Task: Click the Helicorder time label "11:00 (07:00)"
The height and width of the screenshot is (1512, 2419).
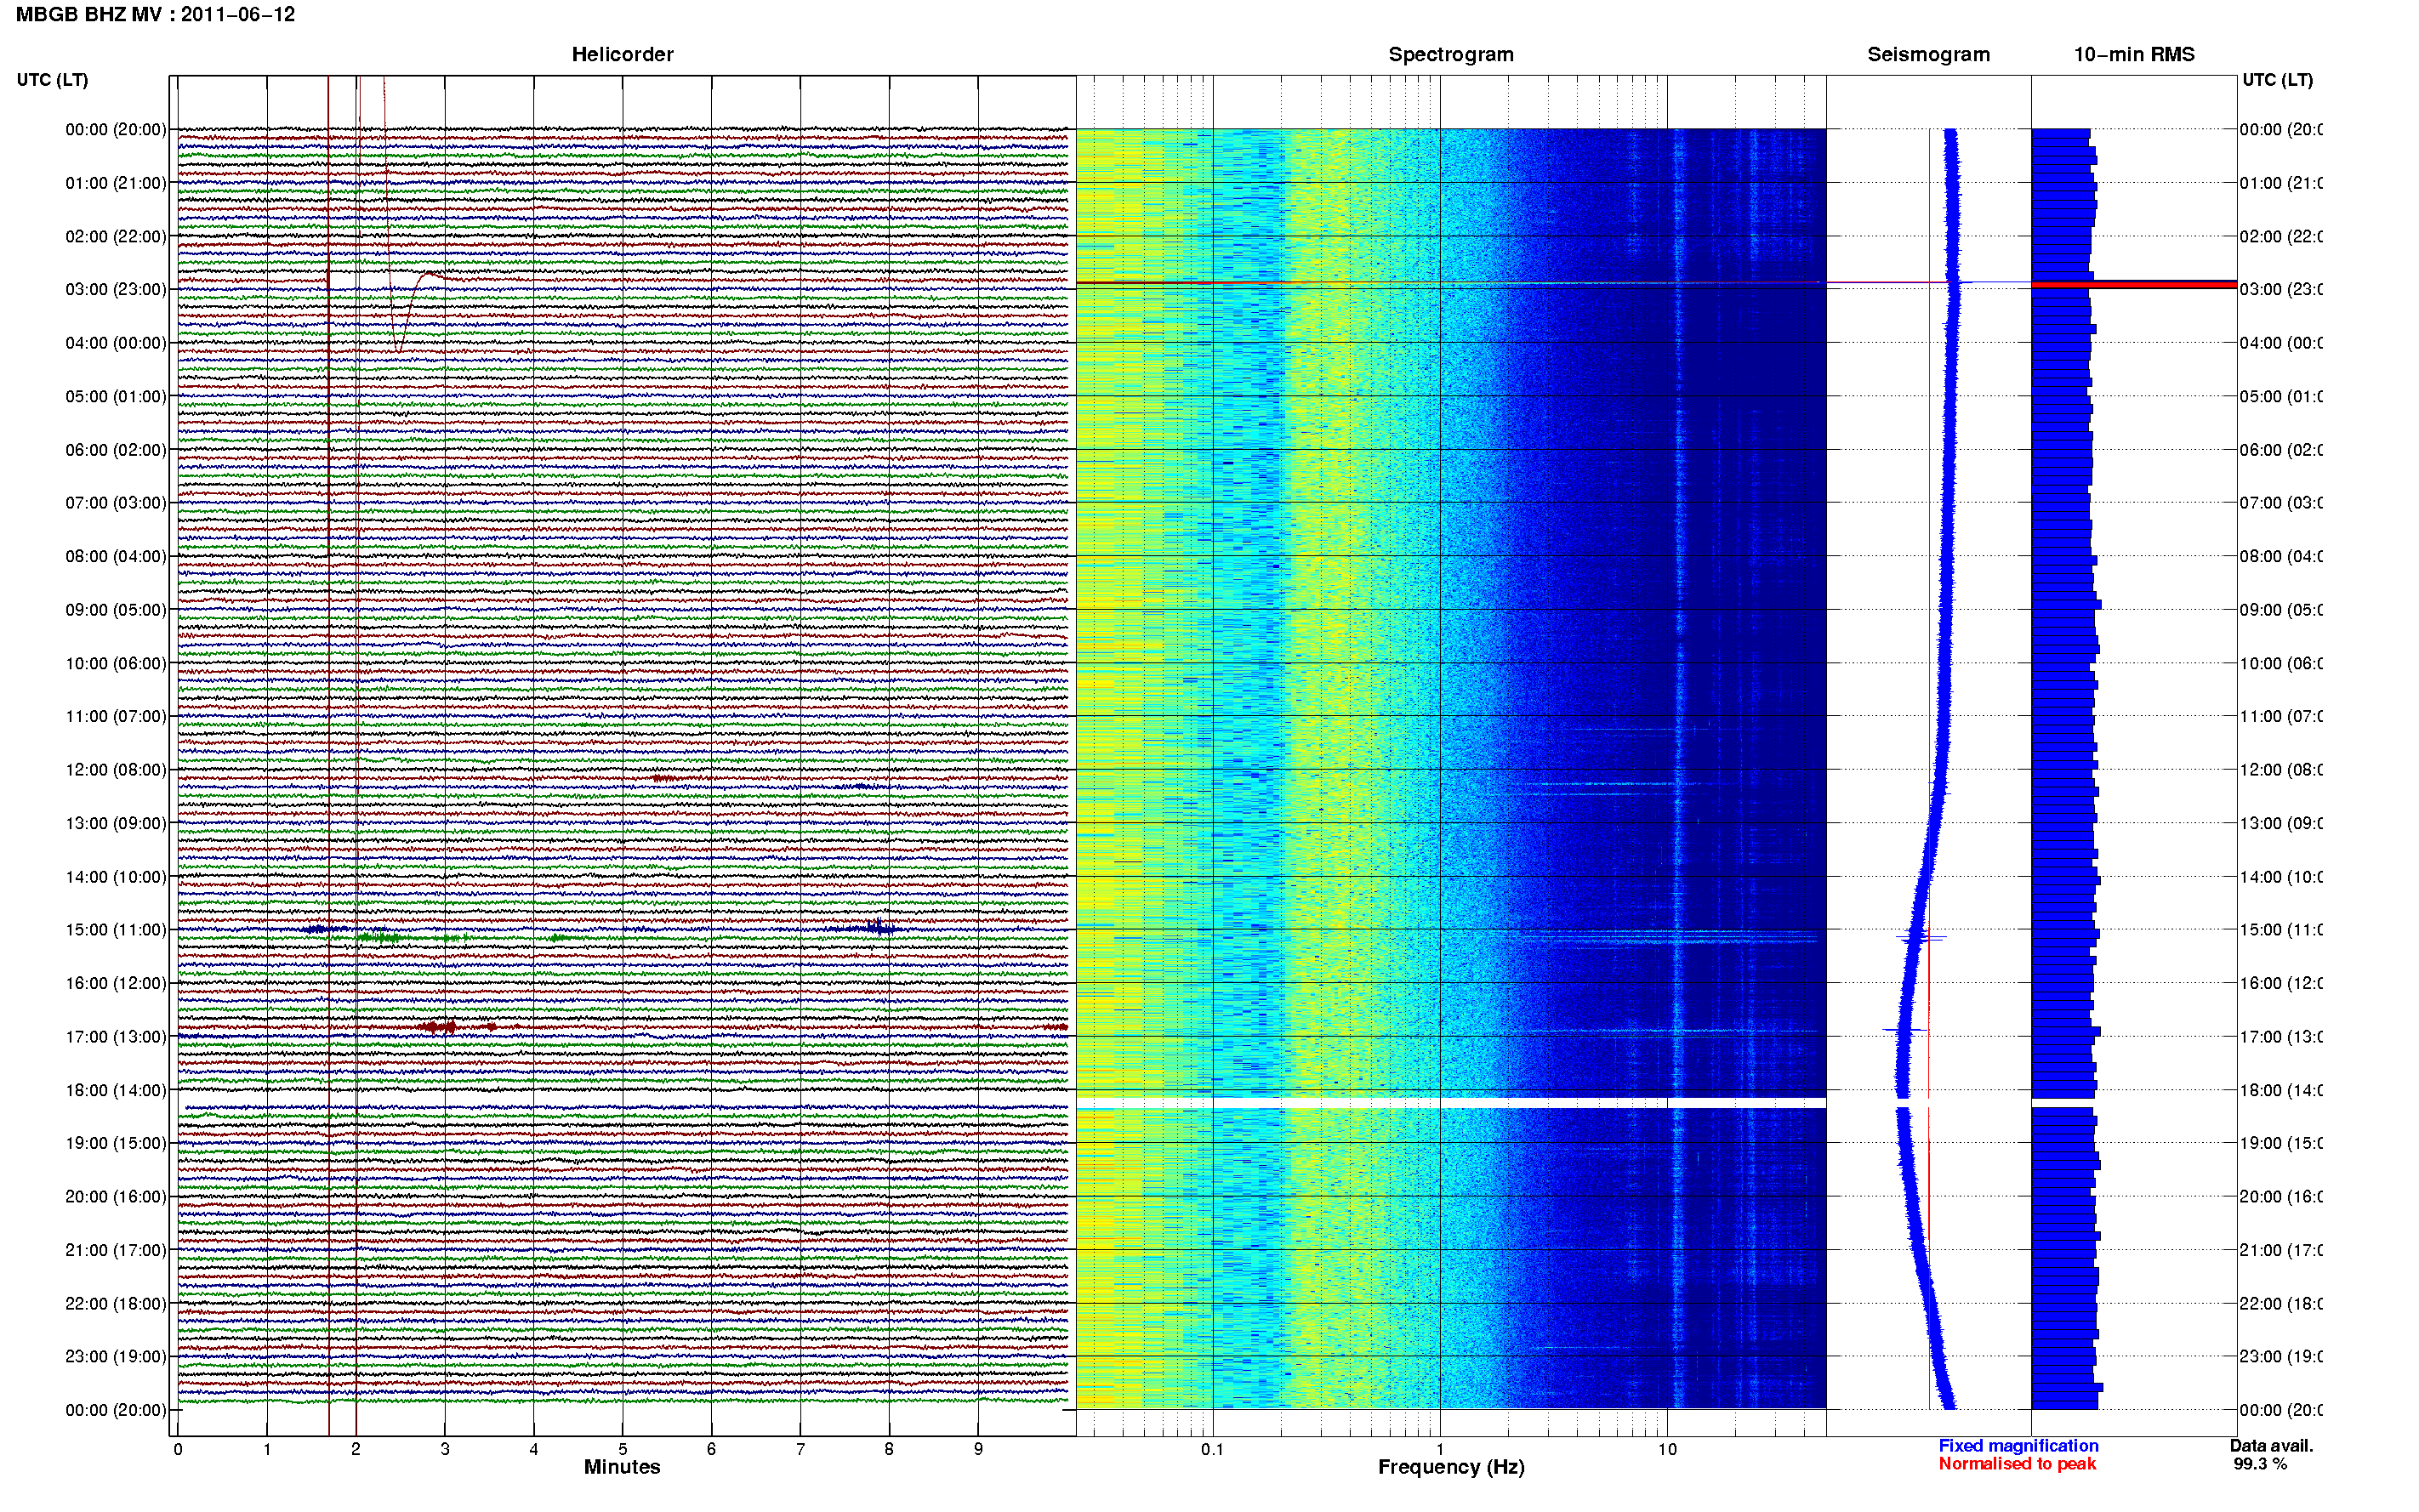Action: click(116, 716)
